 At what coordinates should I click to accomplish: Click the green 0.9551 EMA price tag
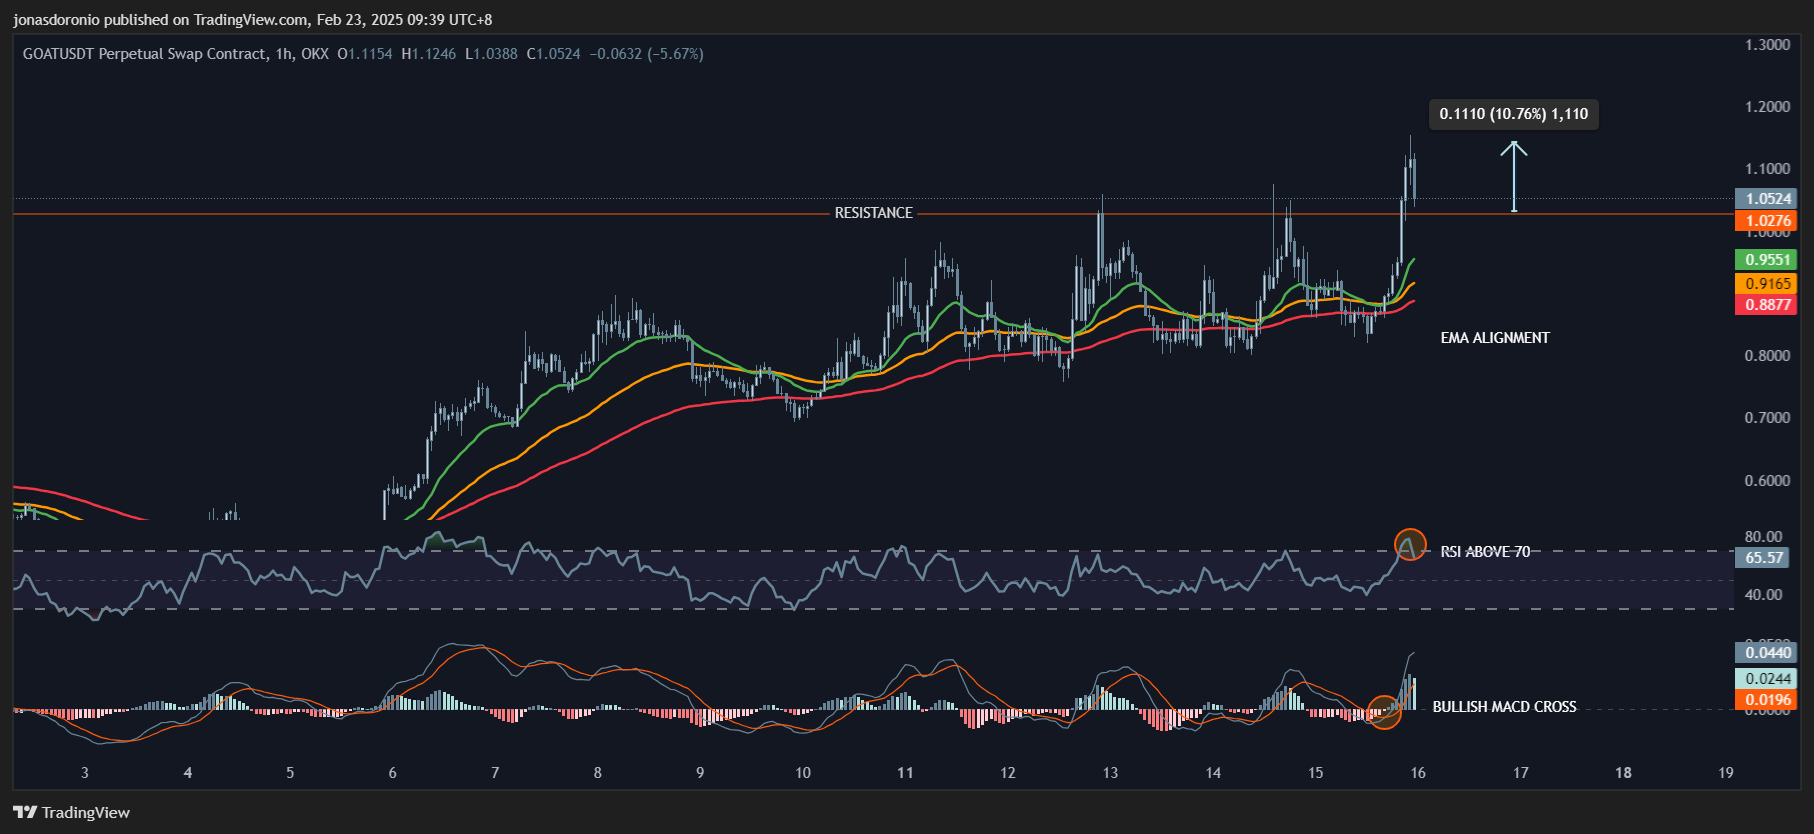point(1766,260)
